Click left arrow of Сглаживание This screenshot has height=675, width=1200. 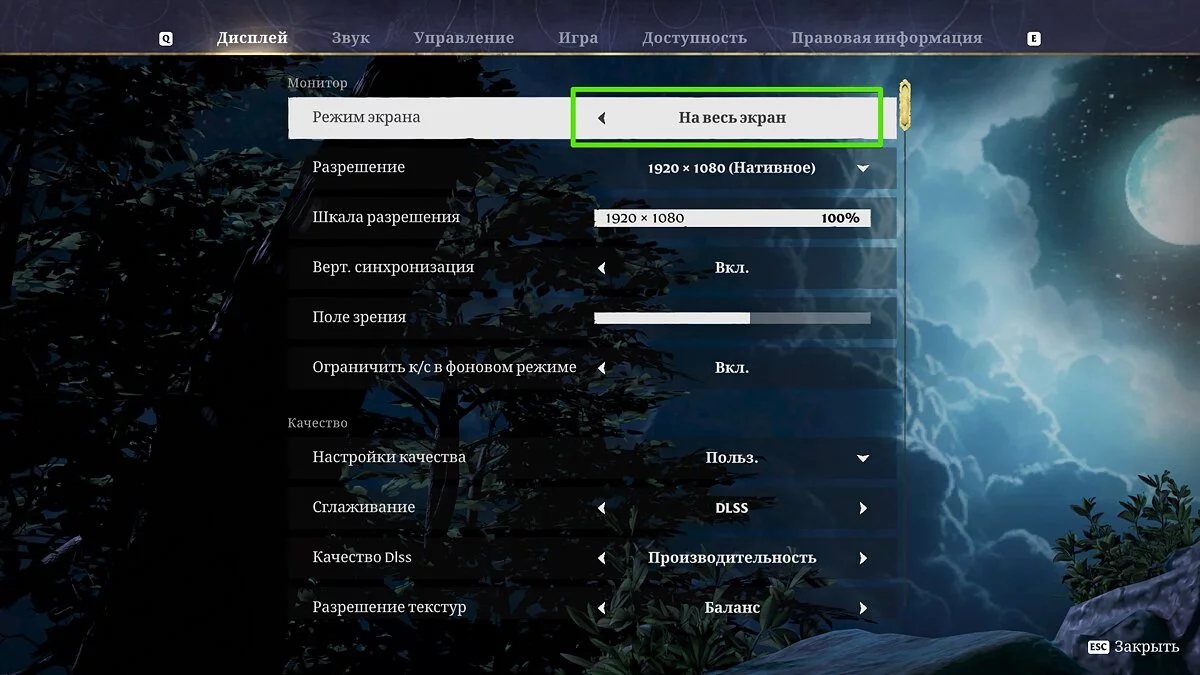tap(602, 508)
